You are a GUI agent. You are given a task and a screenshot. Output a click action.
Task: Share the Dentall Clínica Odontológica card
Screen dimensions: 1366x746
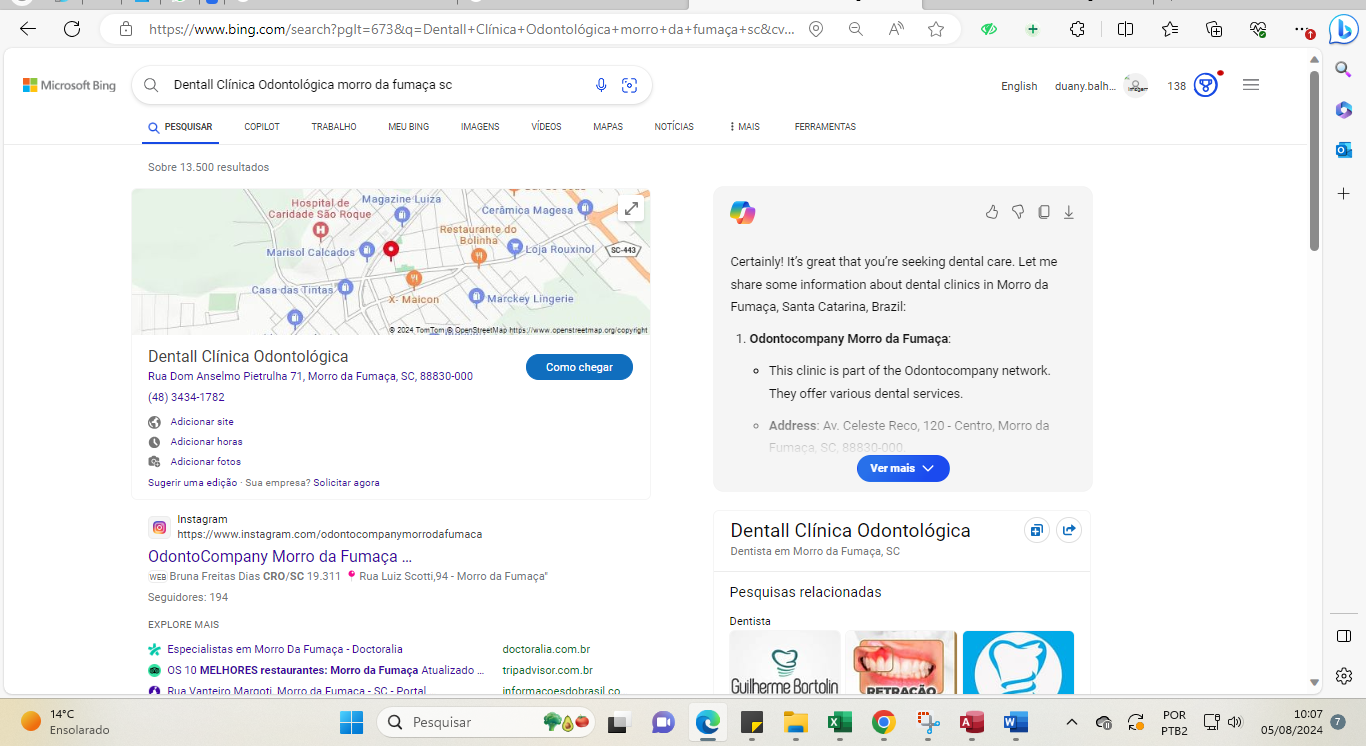[x=1069, y=530]
